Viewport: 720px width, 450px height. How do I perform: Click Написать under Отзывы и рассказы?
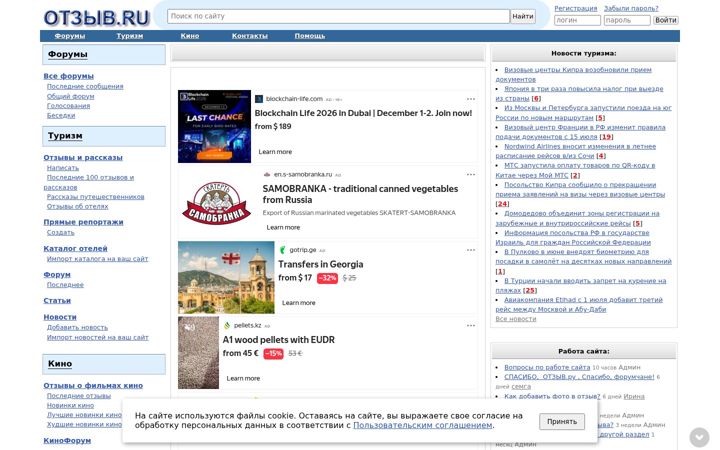[63, 168]
